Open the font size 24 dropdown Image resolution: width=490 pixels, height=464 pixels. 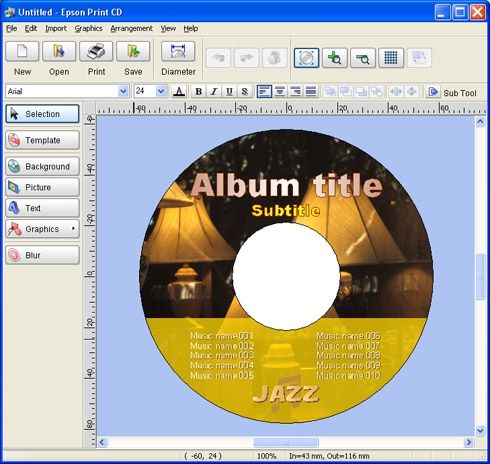point(161,91)
